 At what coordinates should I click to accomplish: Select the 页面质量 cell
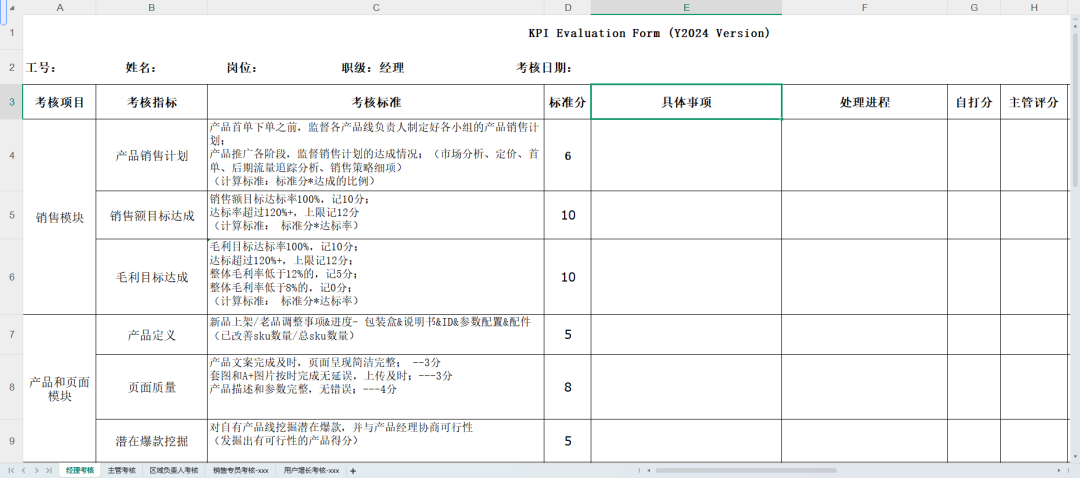coord(152,387)
